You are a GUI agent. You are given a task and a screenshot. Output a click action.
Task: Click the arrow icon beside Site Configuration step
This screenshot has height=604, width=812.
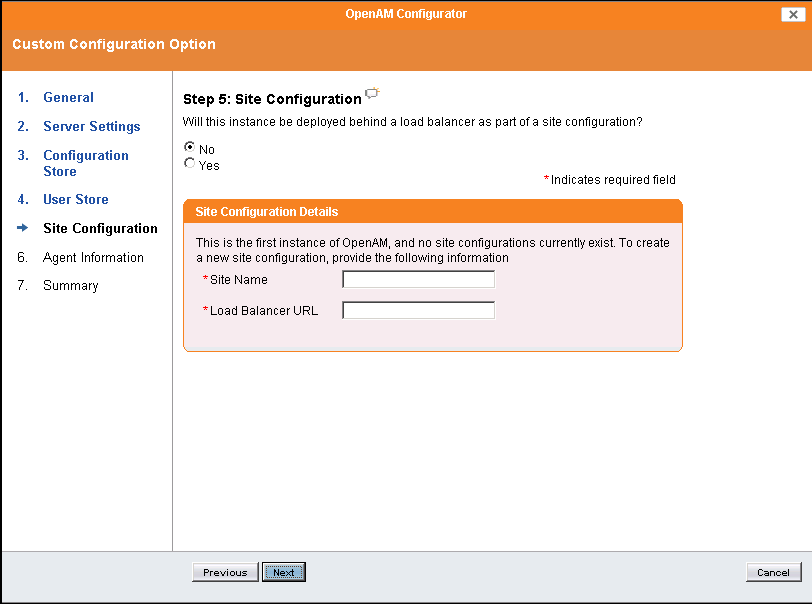click(x=23, y=228)
